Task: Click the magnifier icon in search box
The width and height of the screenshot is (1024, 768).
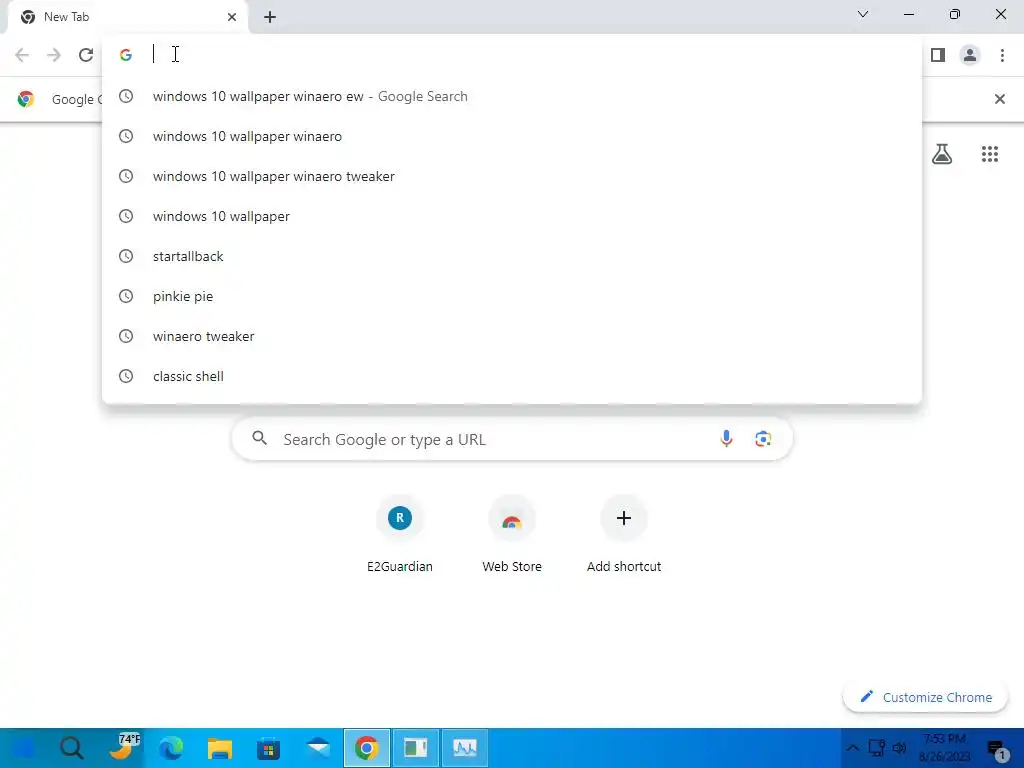Action: pos(260,438)
